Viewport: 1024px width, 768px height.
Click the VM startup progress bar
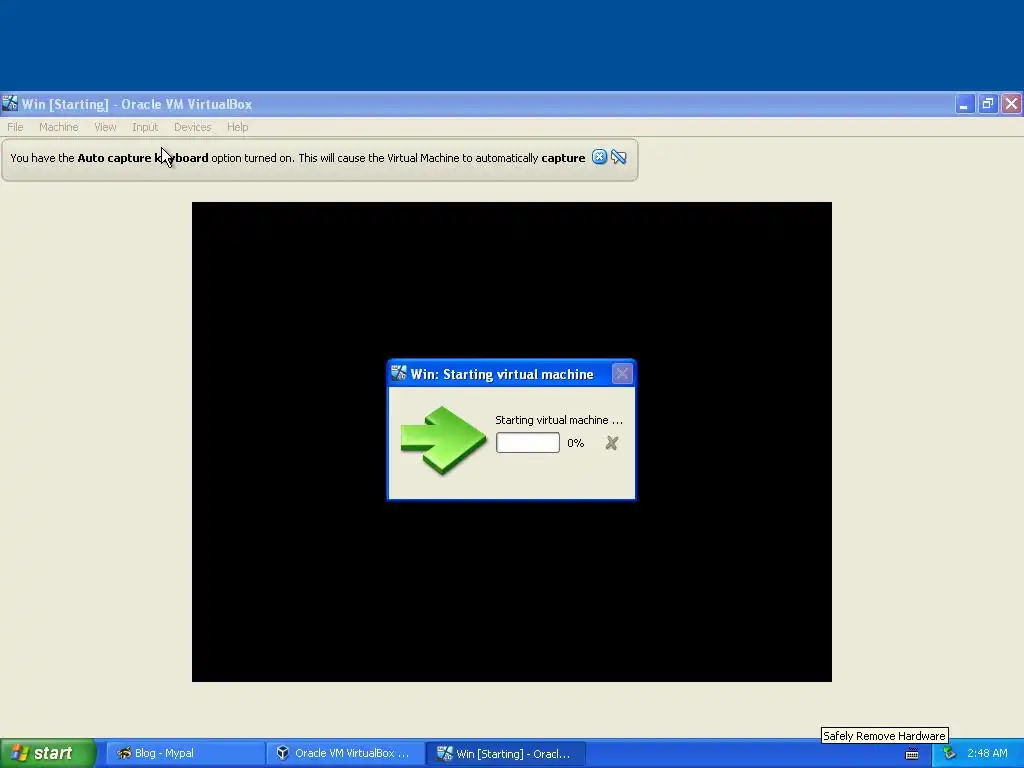click(528, 442)
